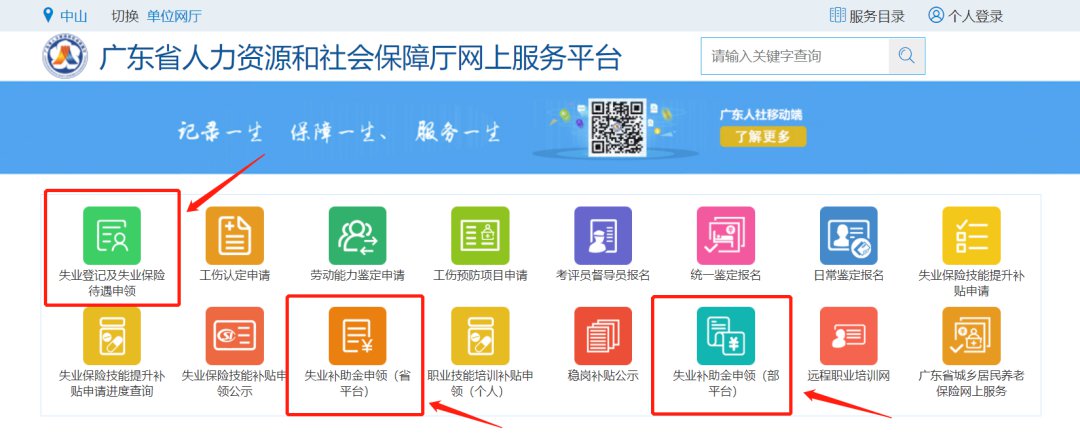Click the platform logo emblem
This screenshot has height=434, width=1080.
coord(65,56)
